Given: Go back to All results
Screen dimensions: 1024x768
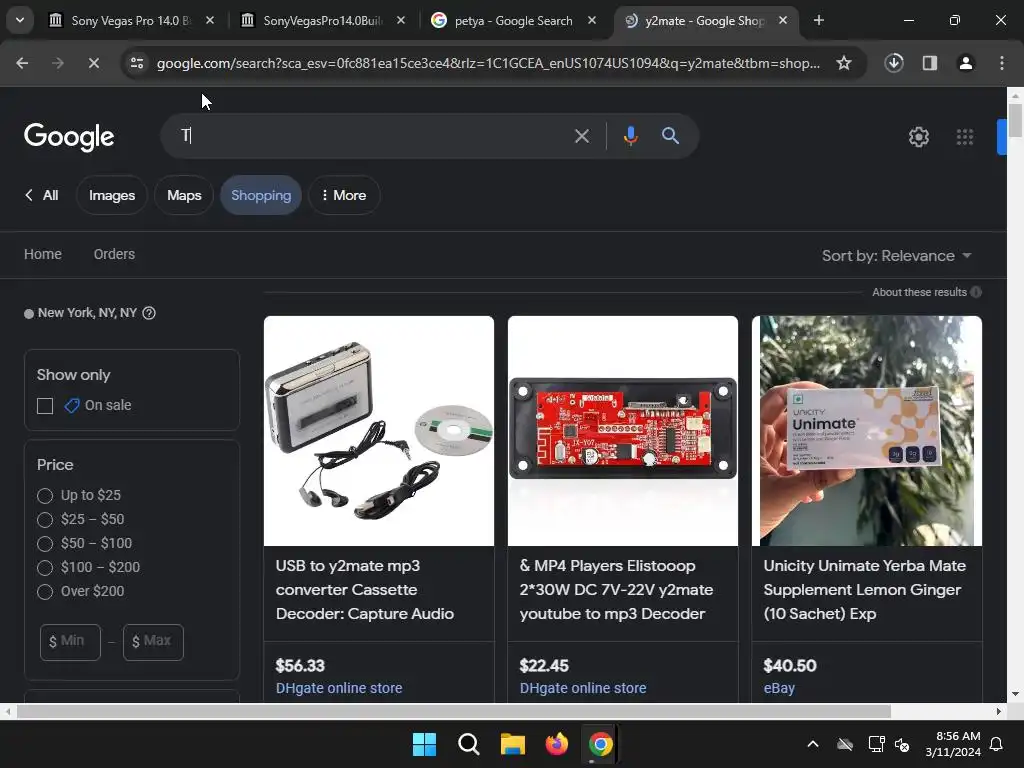Looking at the screenshot, I should coord(42,195).
